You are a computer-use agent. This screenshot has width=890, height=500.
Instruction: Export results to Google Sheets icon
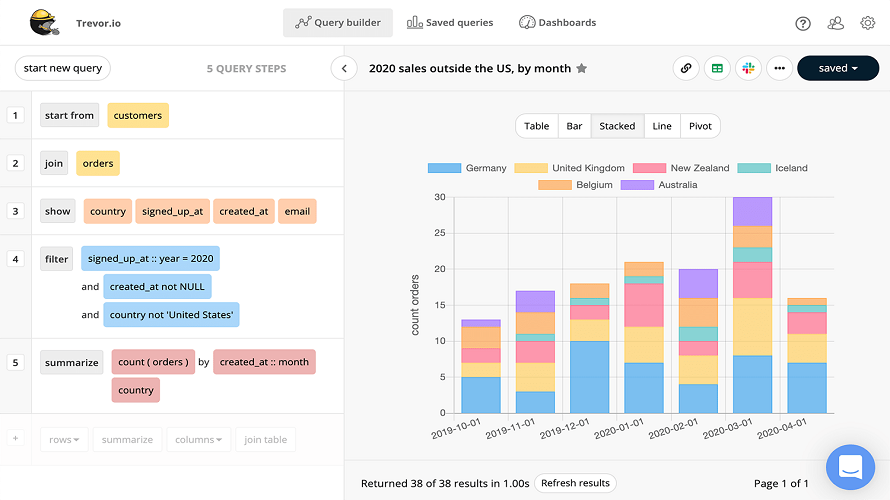[716, 68]
